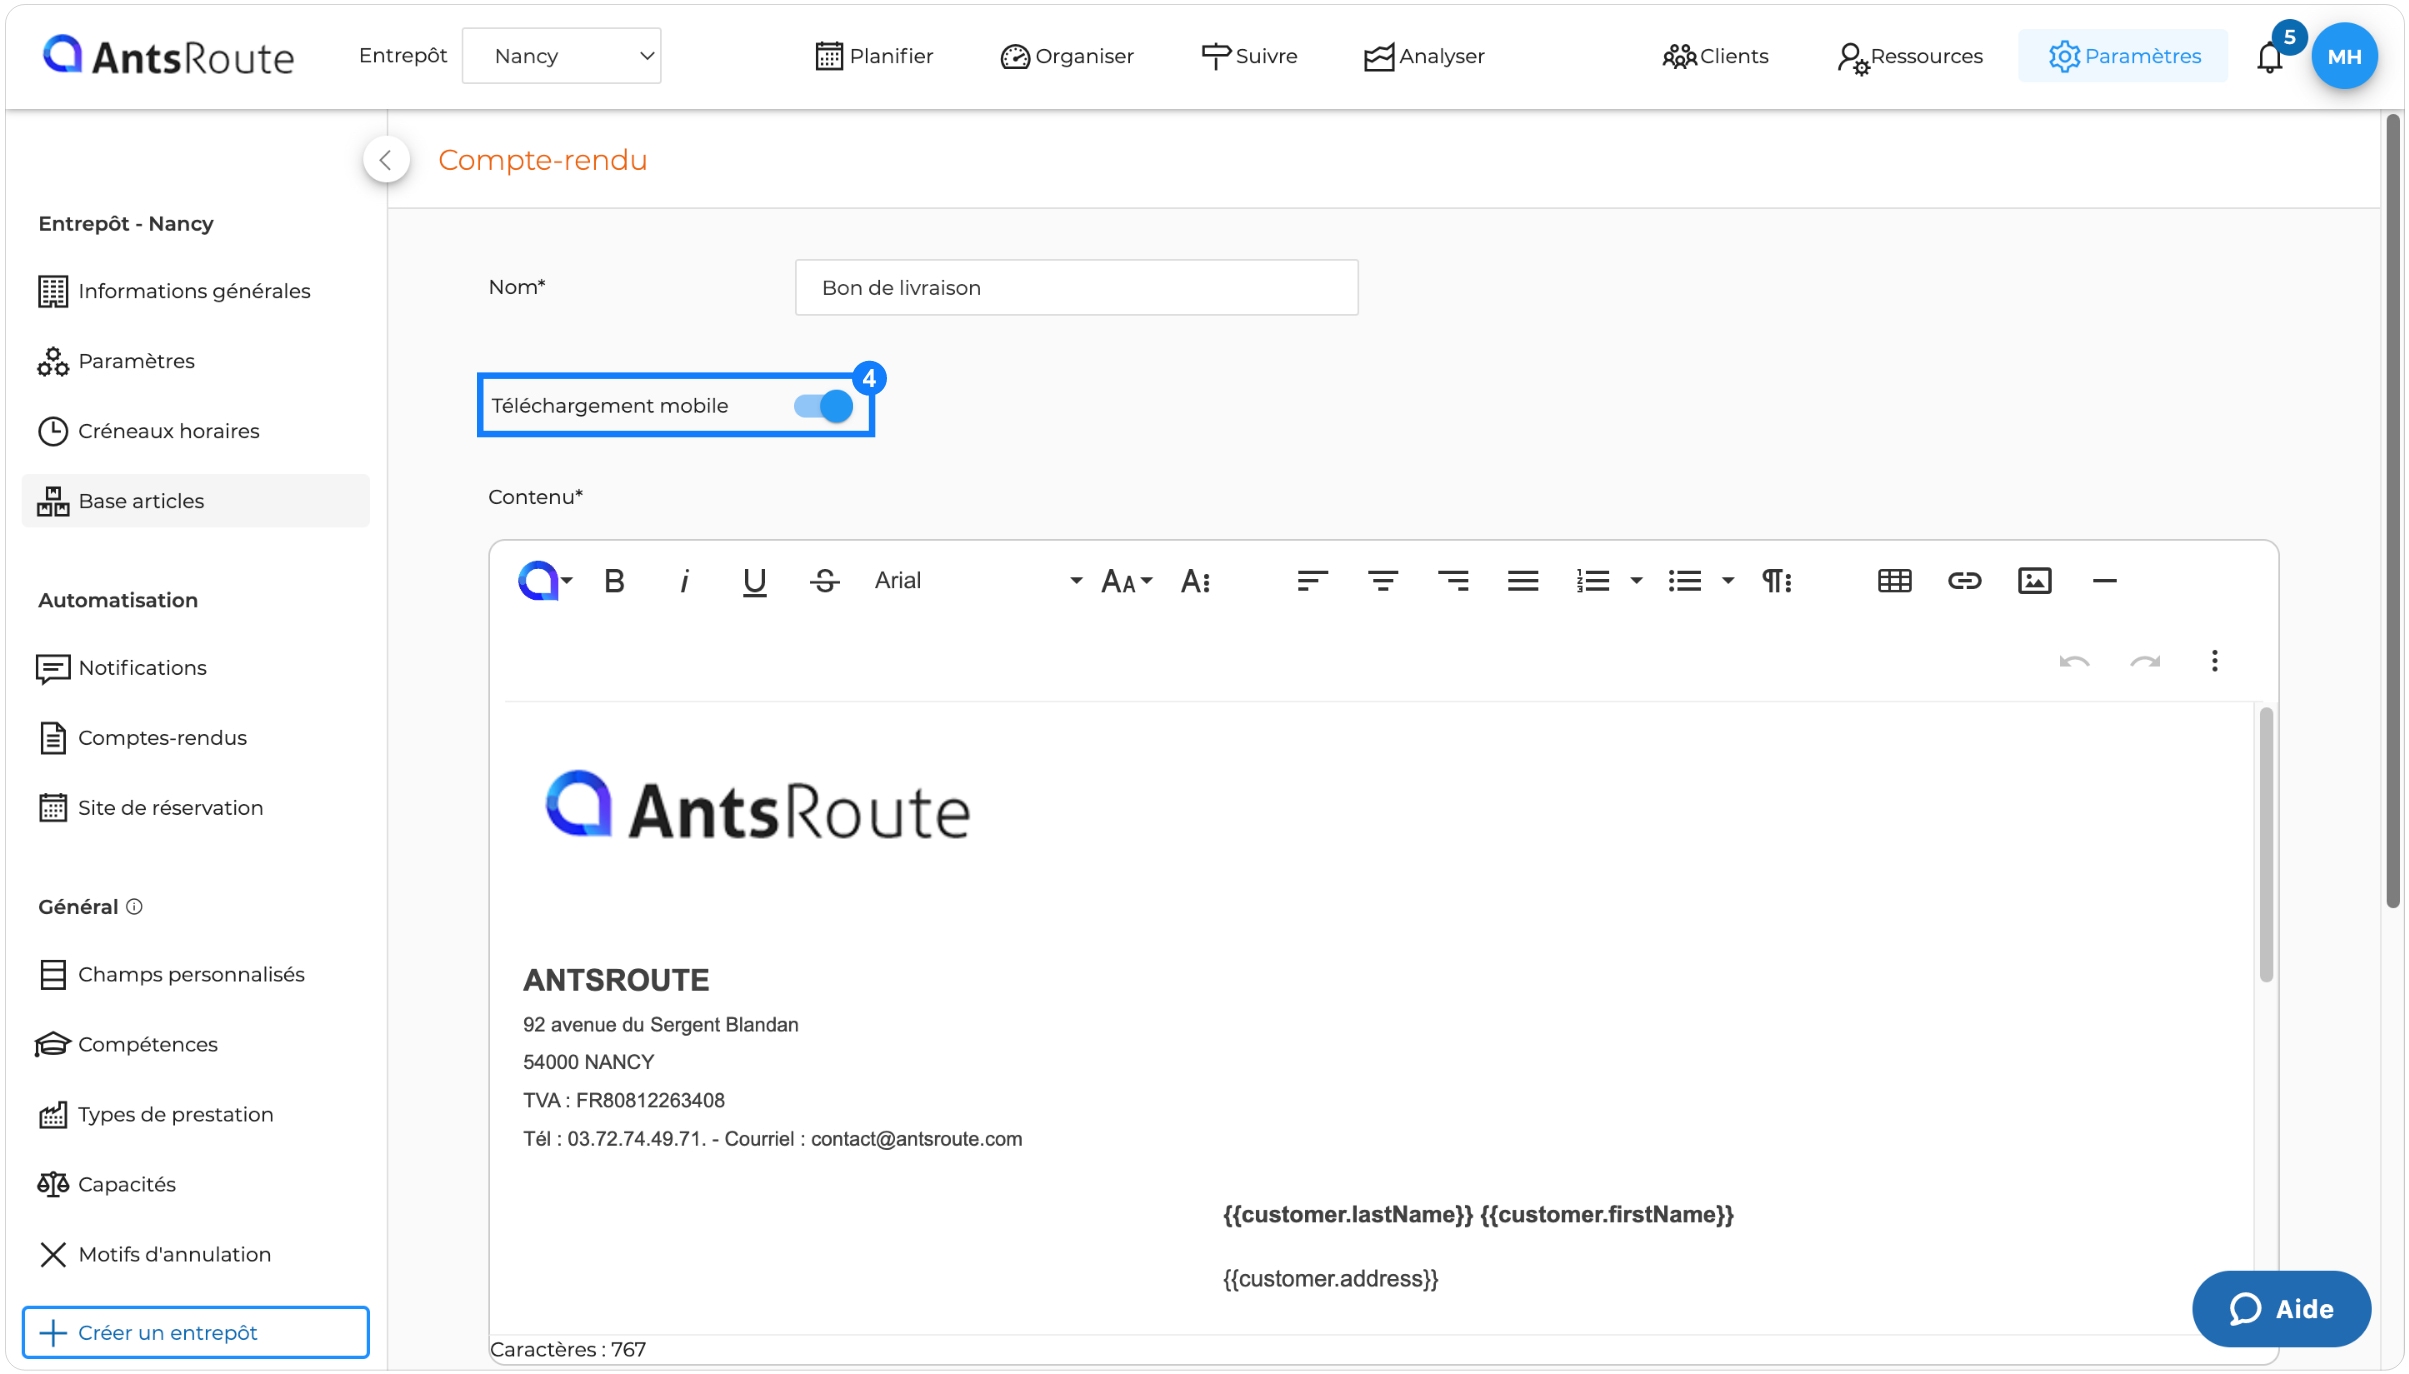This screenshot has height=1374, width=2409.
Task: Open Types de prestation settings
Action: click(195, 1114)
